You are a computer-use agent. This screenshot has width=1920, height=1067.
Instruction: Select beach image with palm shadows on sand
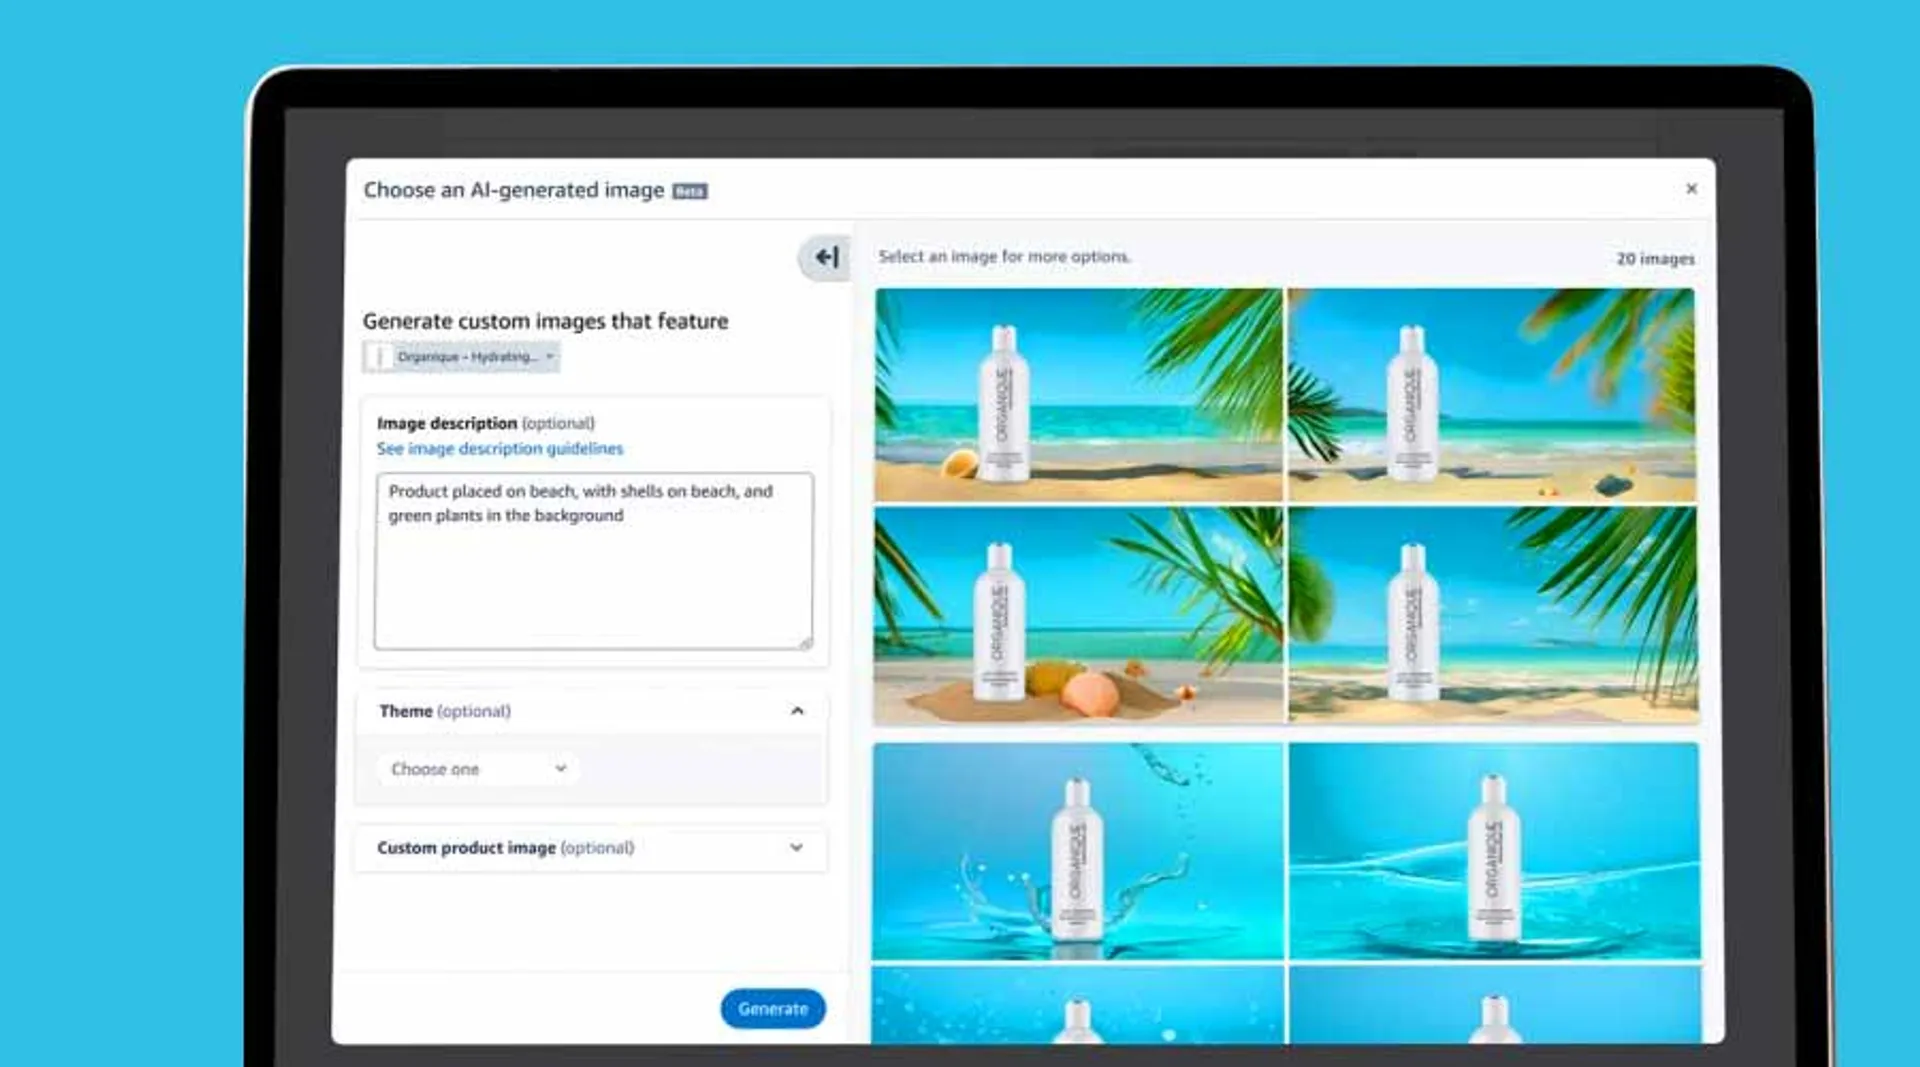click(x=1493, y=615)
